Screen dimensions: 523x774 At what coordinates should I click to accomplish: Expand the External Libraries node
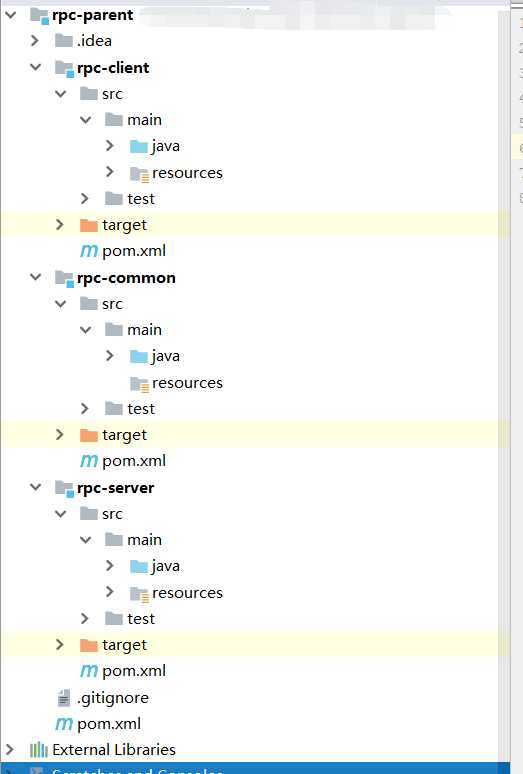[x=10, y=750]
